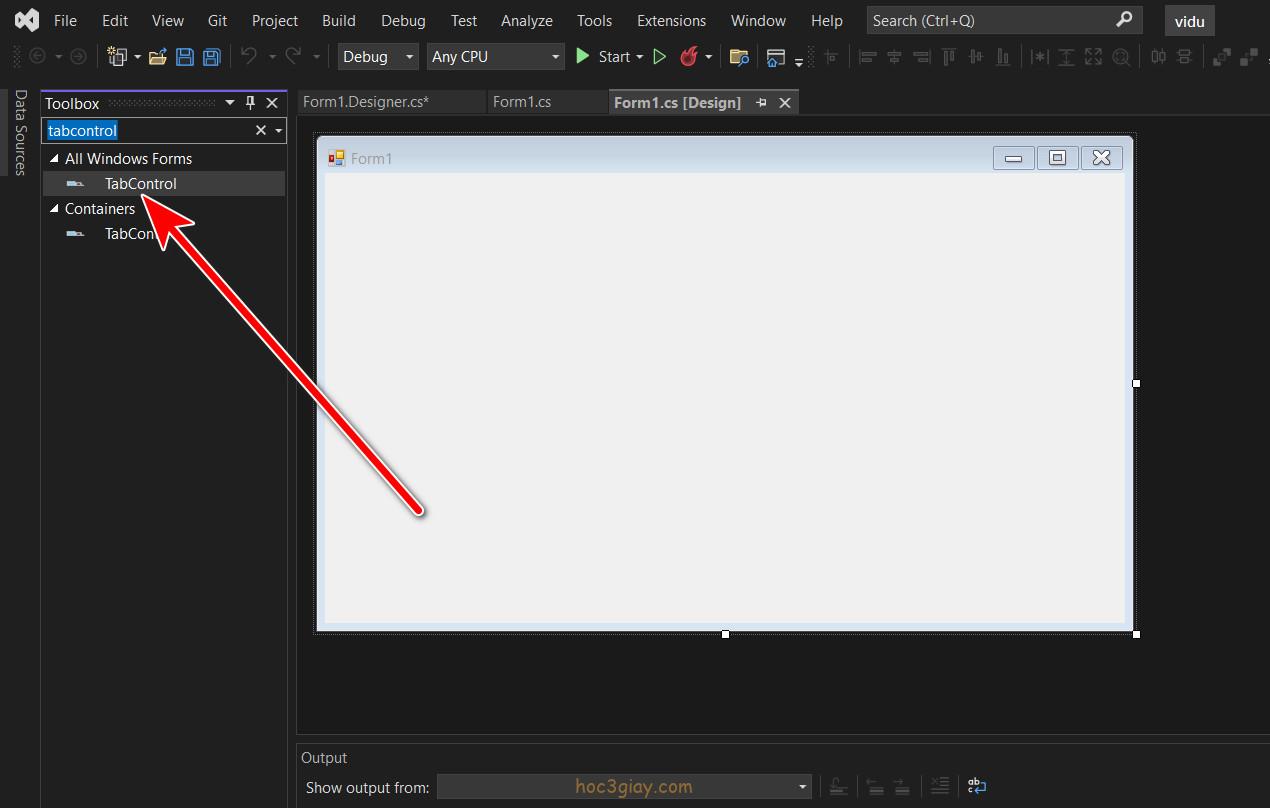Screen dimensions: 1270x808
Task: Click the Hot Reload flame icon
Action: (688, 57)
